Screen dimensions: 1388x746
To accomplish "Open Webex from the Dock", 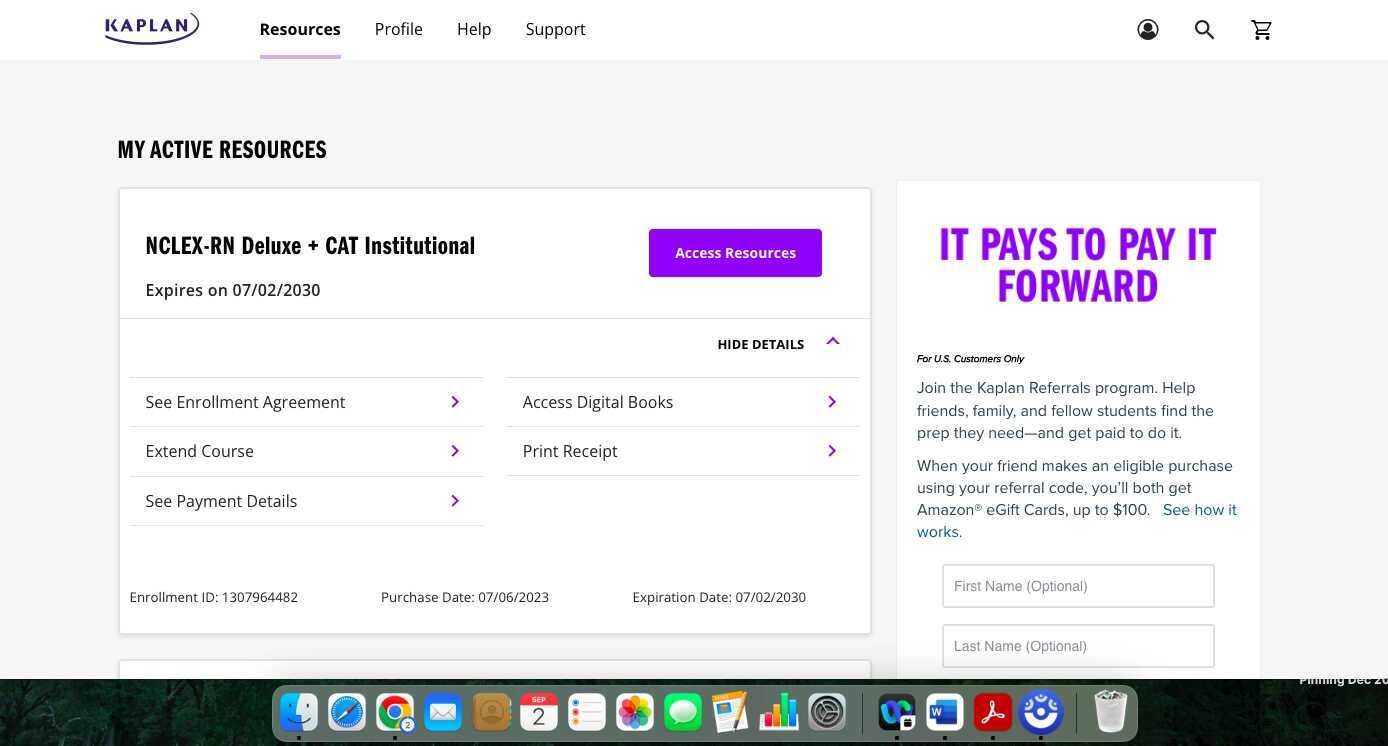I will [x=895, y=712].
